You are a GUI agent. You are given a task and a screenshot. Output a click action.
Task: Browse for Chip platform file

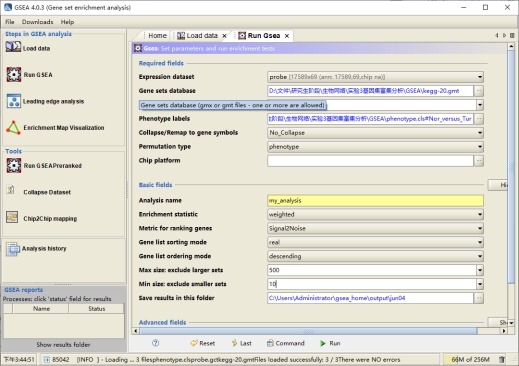(479, 161)
